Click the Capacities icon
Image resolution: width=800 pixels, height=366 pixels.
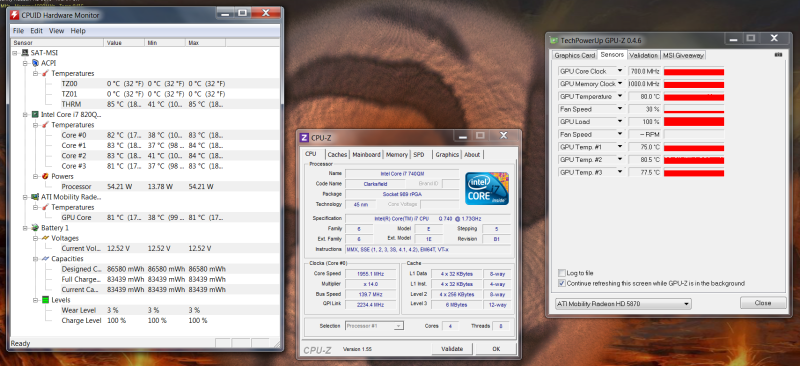pos(45,259)
